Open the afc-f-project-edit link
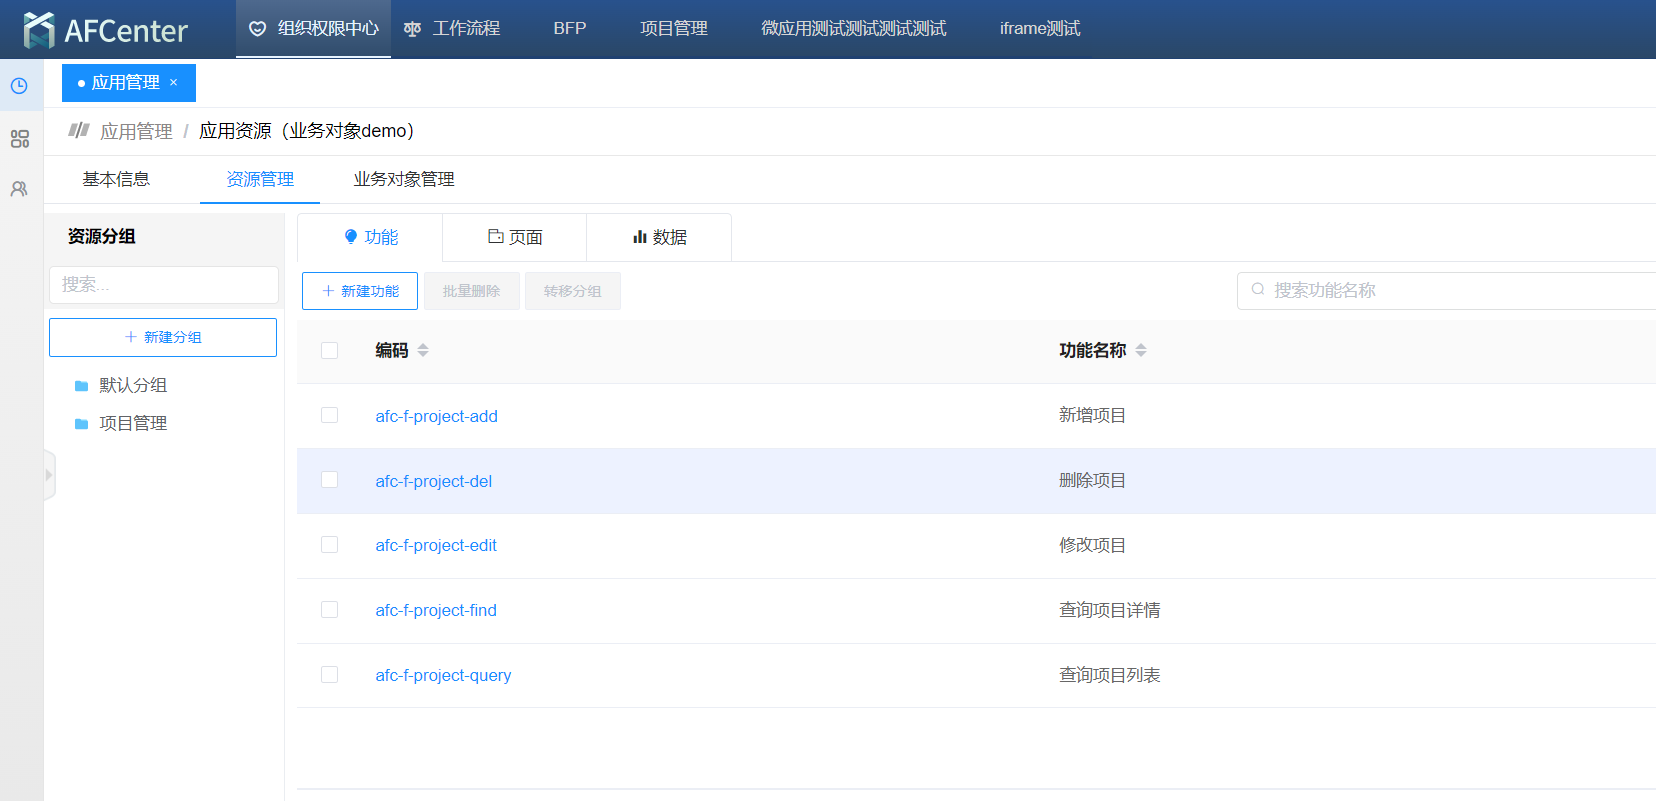1656x801 pixels. (x=436, y=545)
